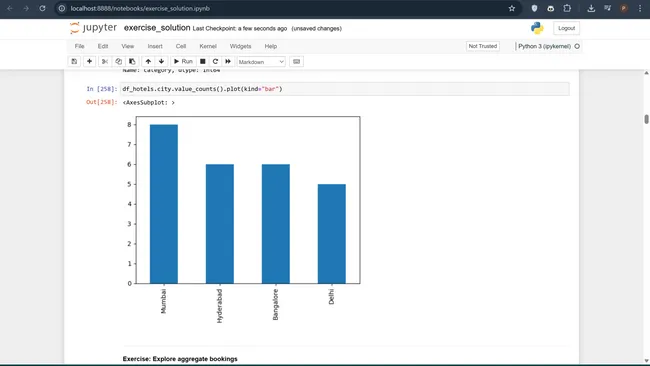
Task: Open the Kernel menu
Action: click(208, 46)
